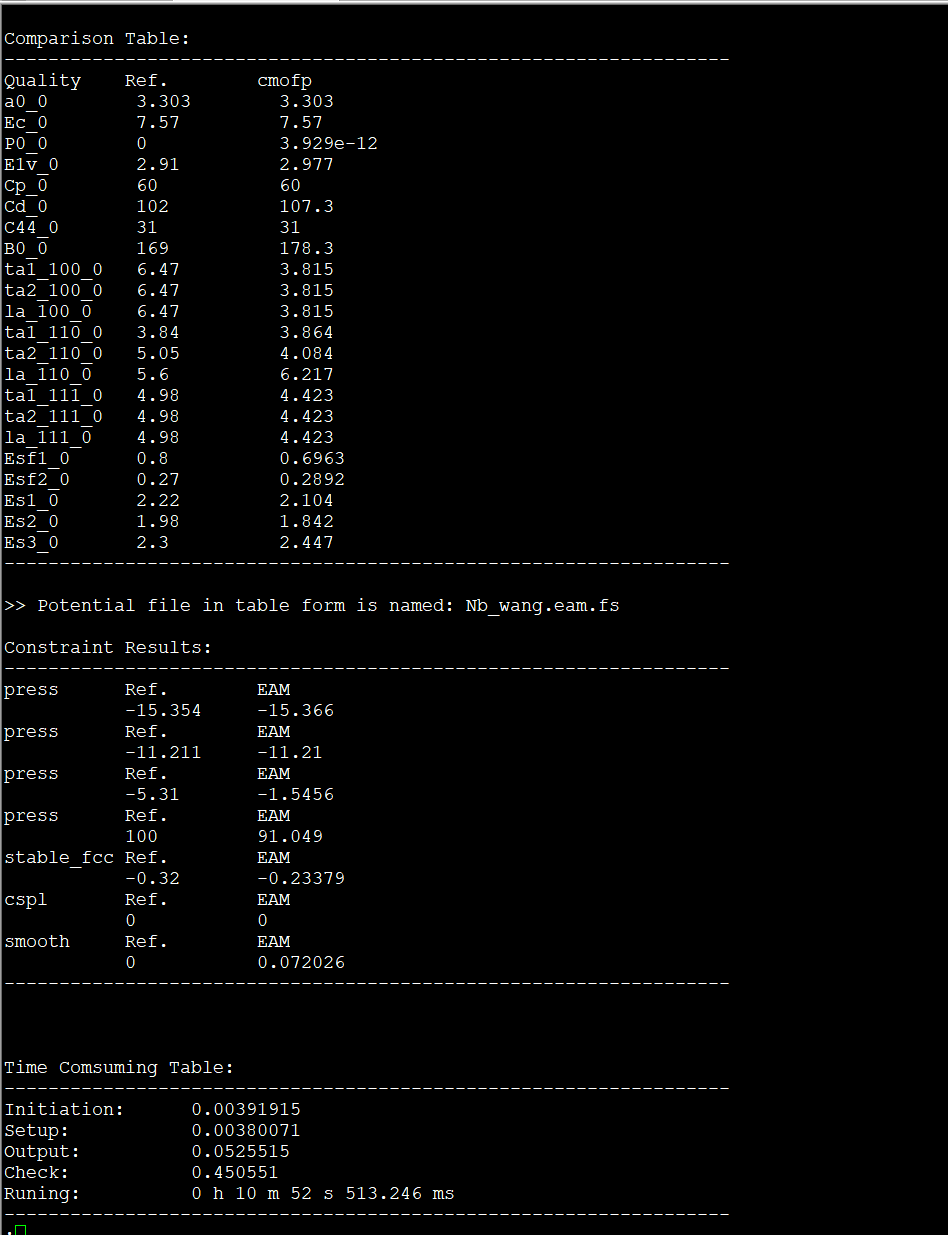Select the press value "-15.366"
The image size is (948, 1235).
tap(296, 711)
